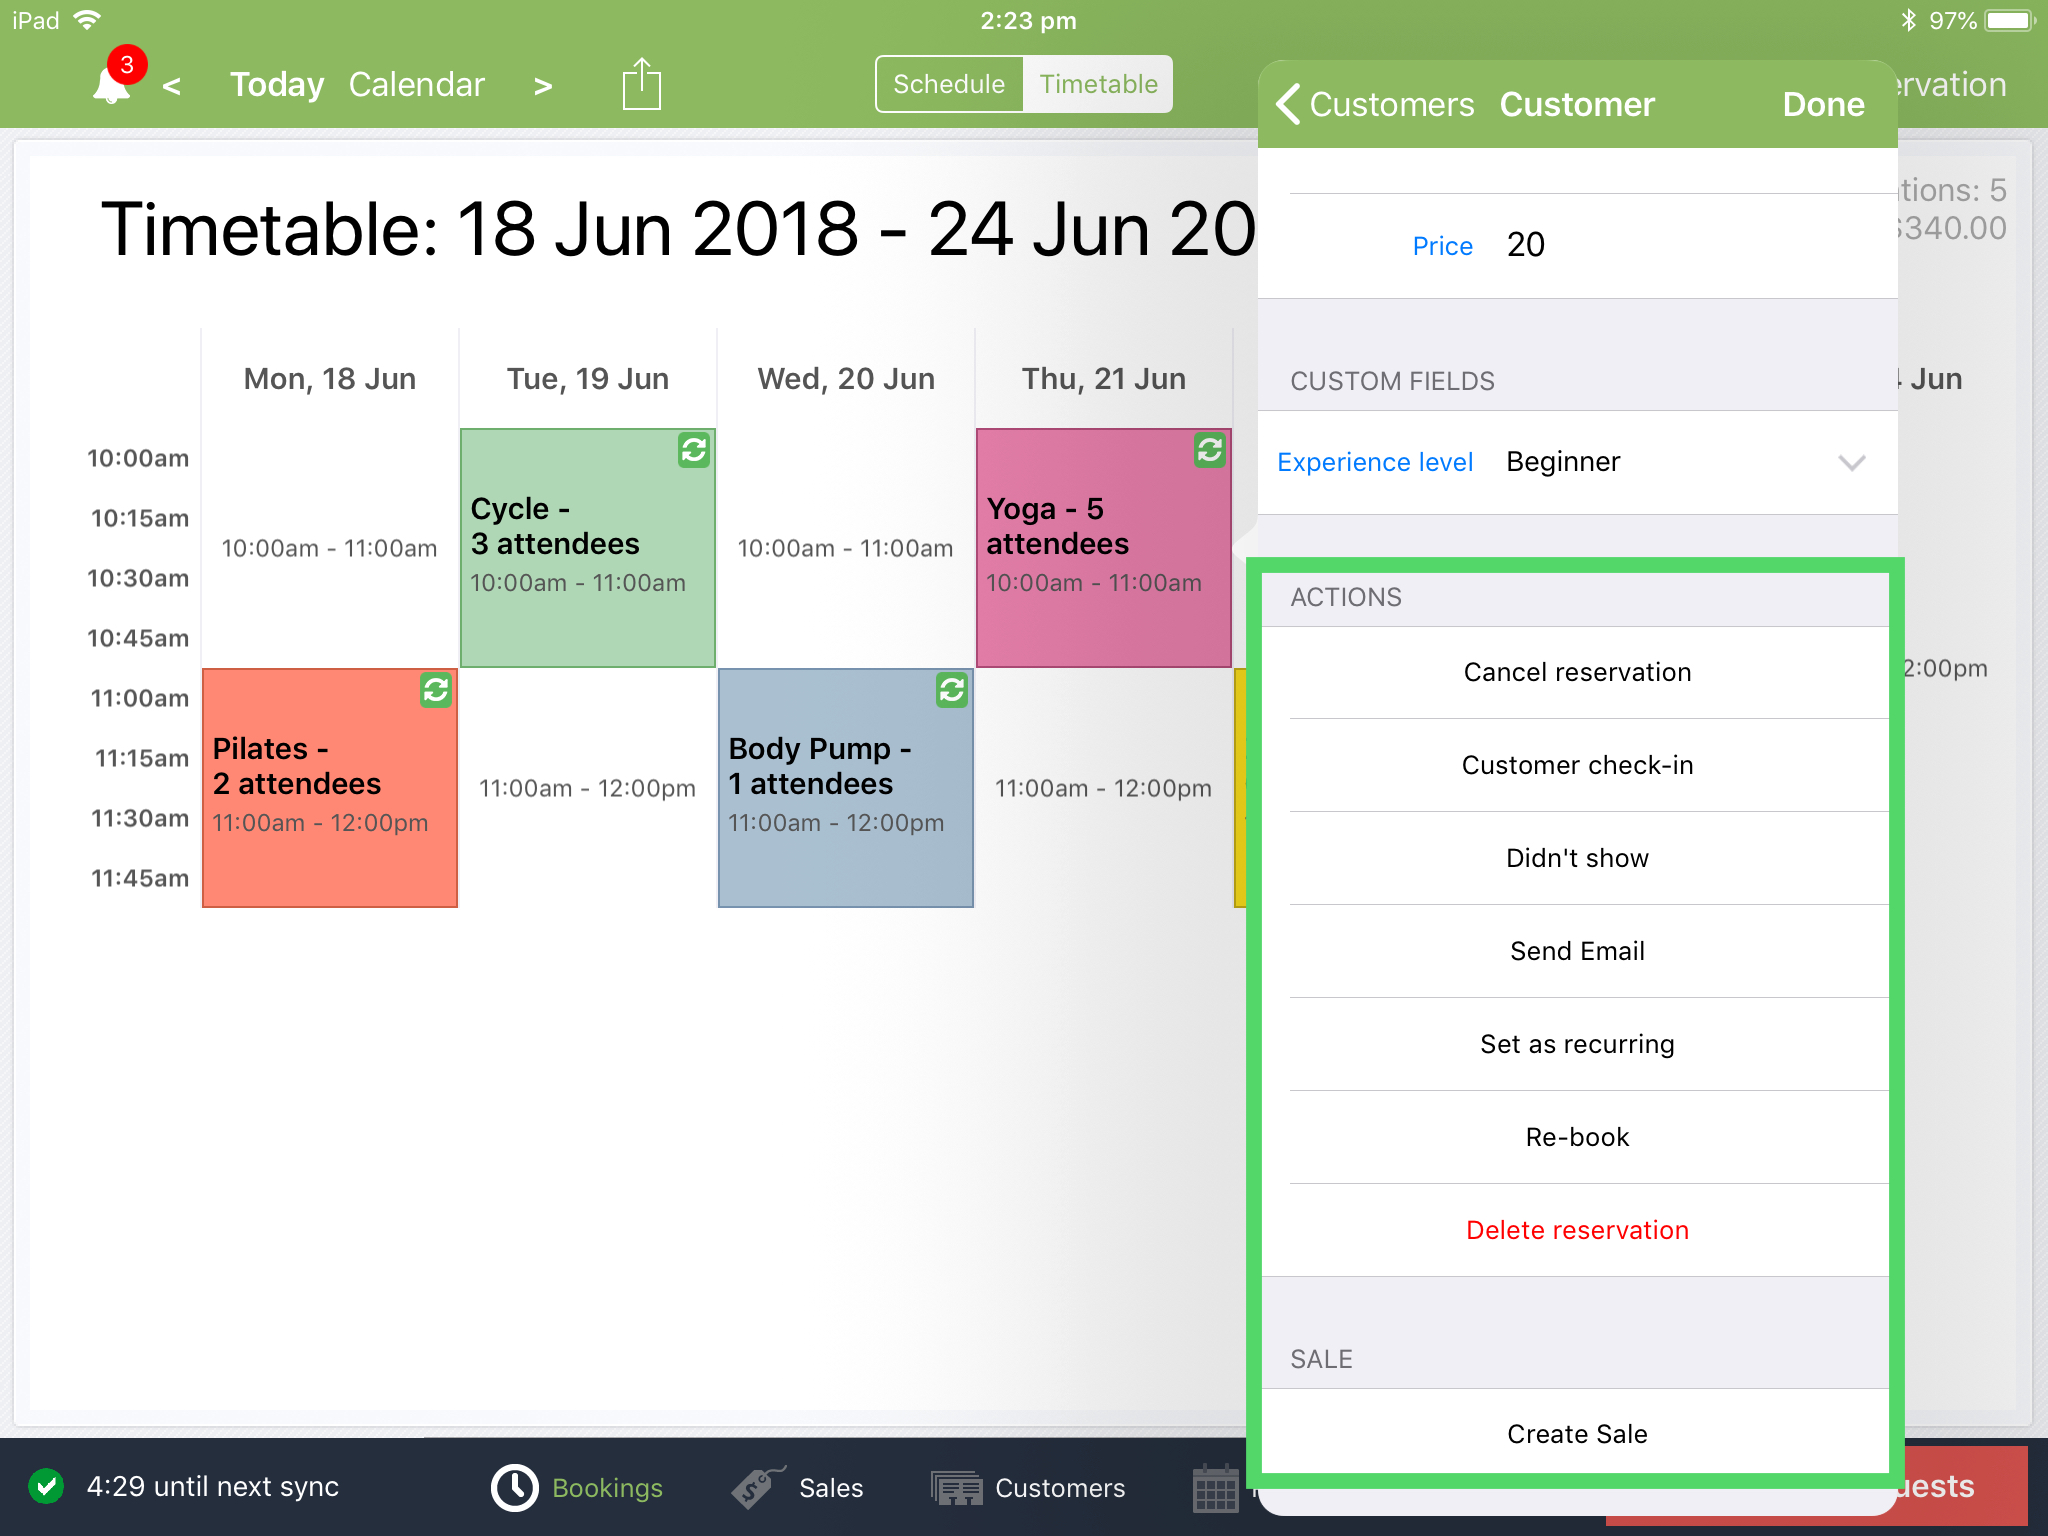Tap Re-book action
2048x1536 pixels.
tap(1578, 1137)
